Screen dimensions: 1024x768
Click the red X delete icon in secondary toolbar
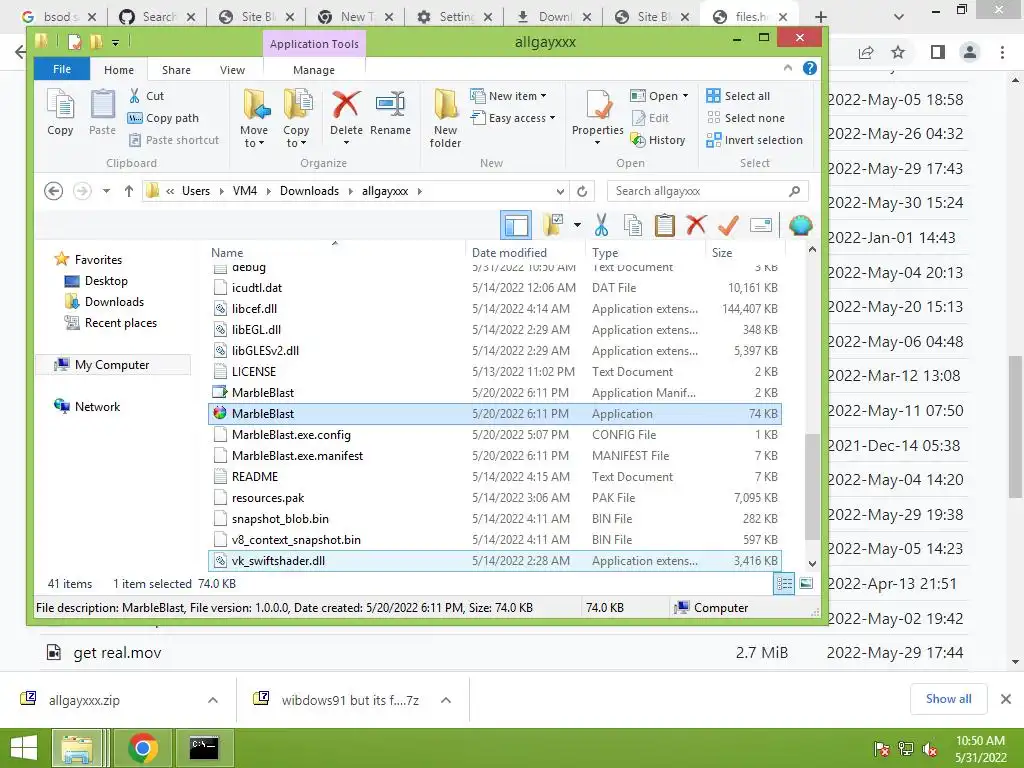click(696, 225)
